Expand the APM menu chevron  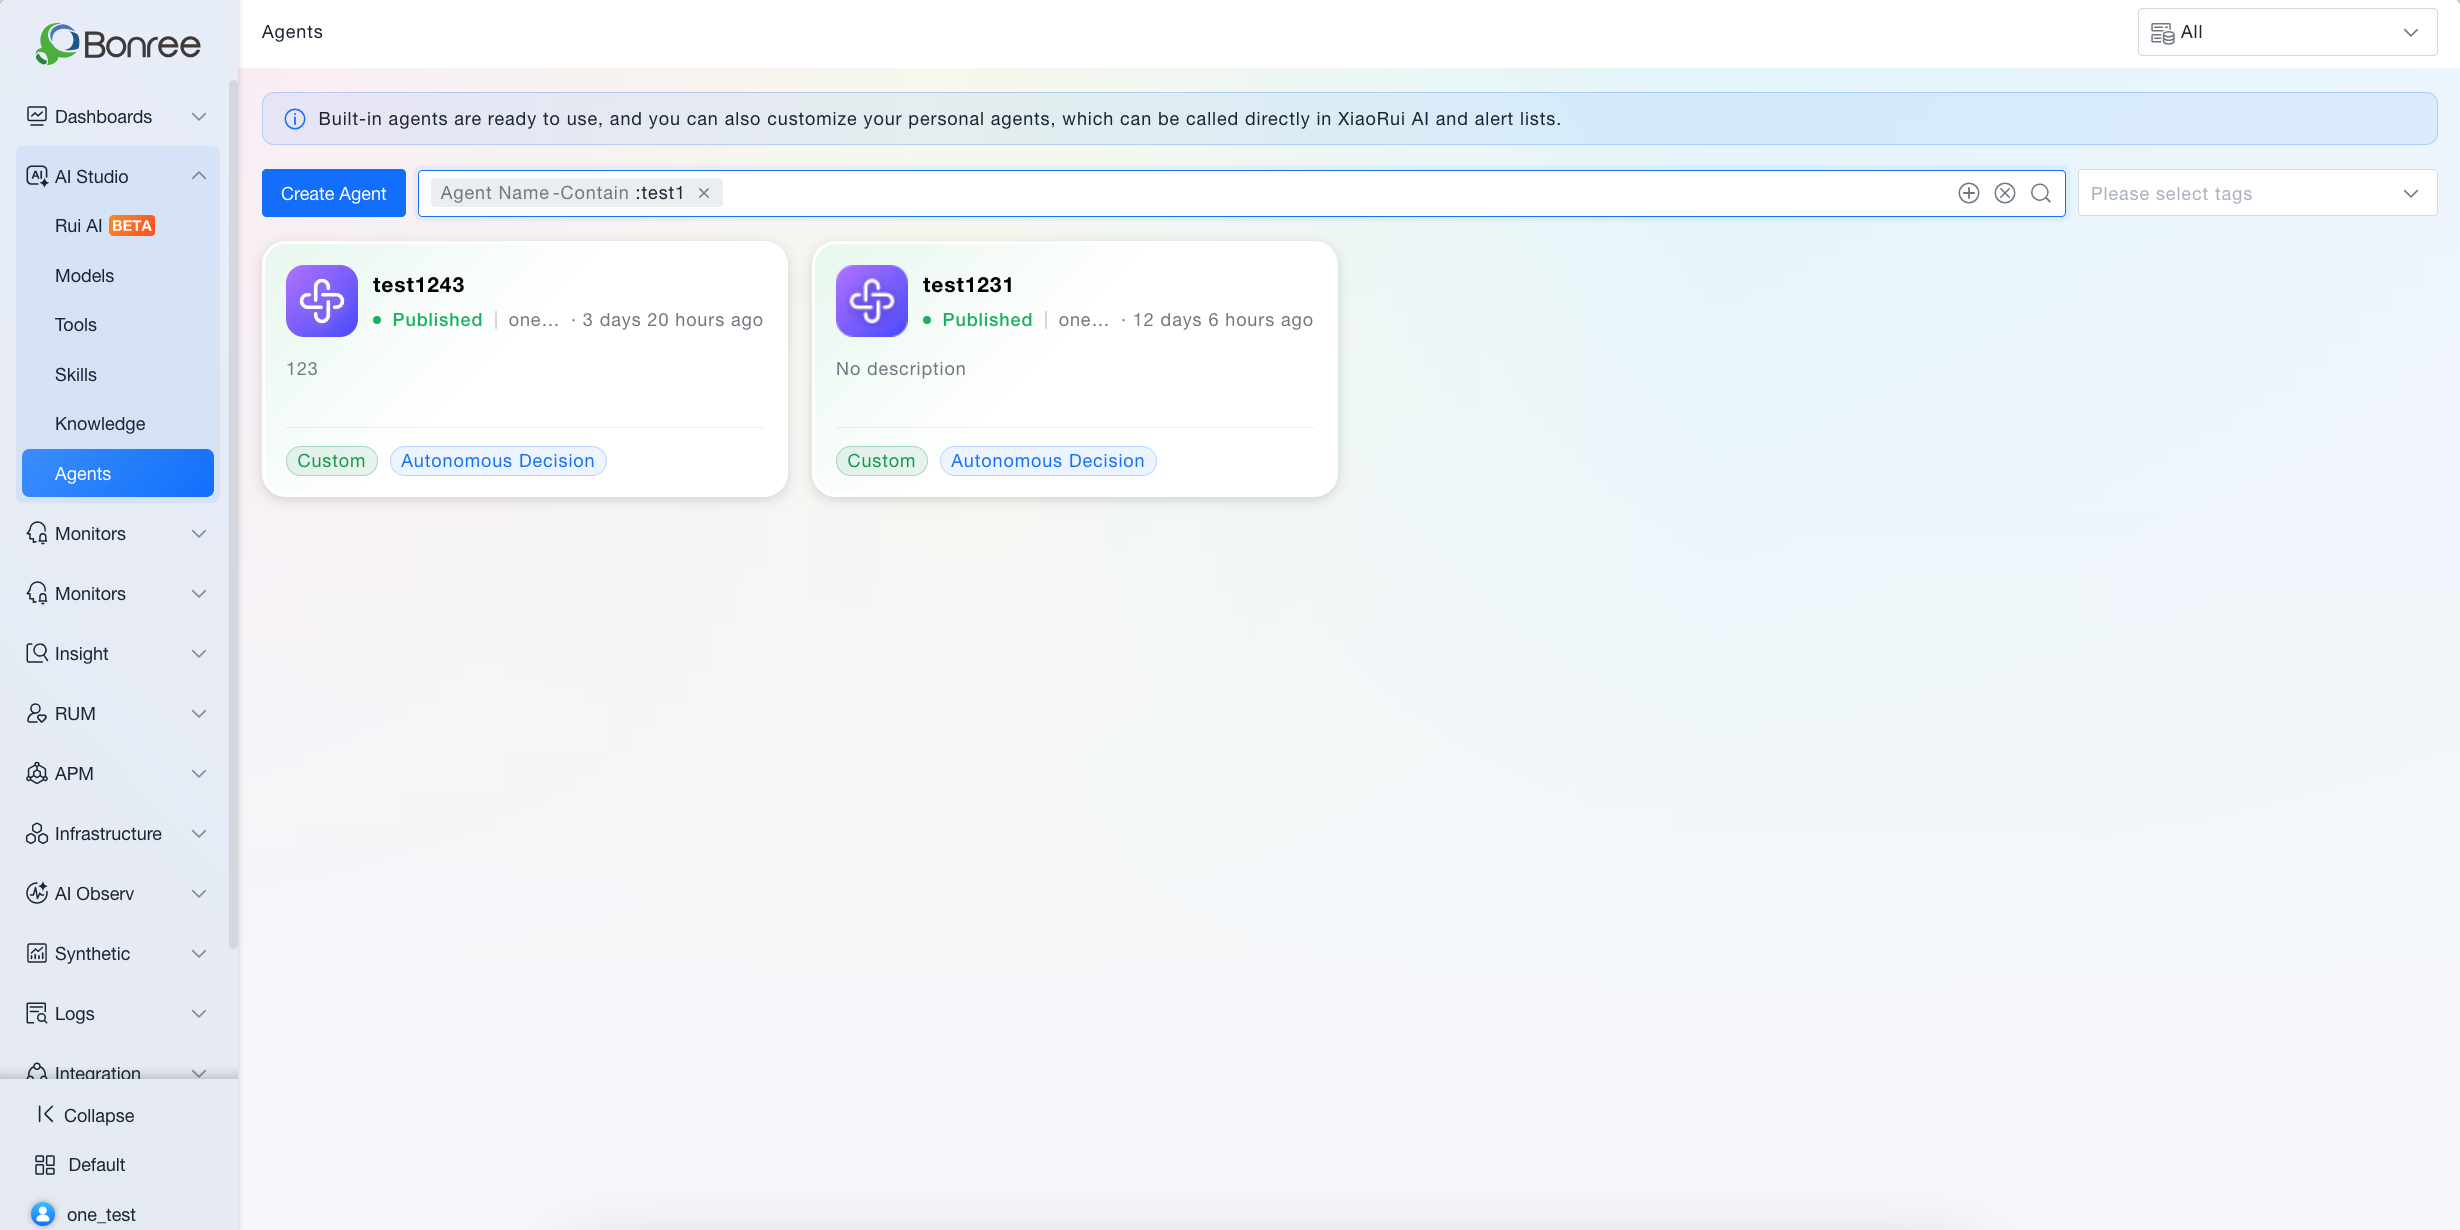click(199, 773)
